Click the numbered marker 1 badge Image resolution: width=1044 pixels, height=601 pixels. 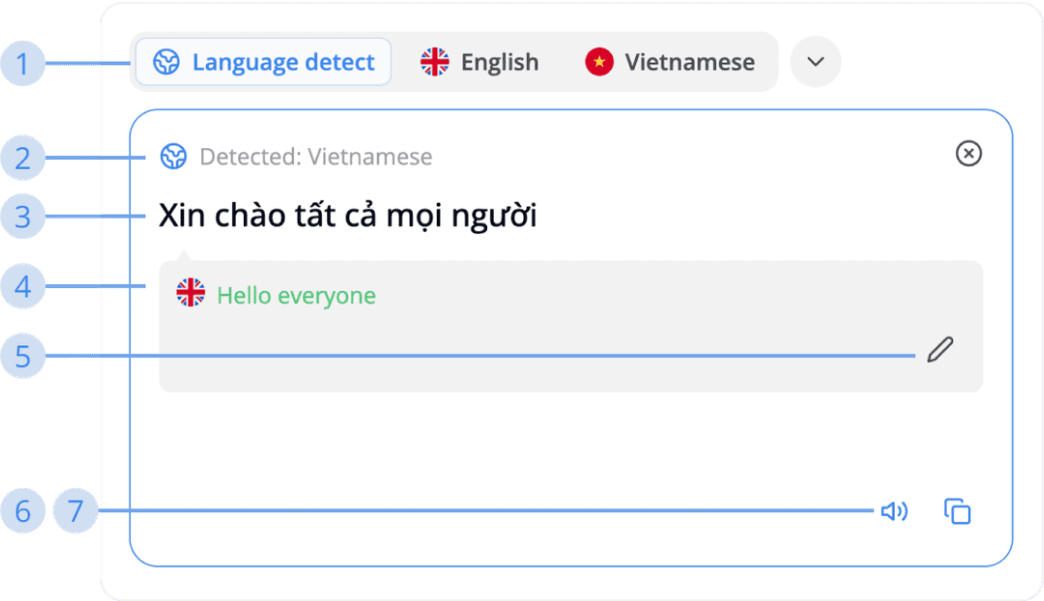[x=23, y=64]
